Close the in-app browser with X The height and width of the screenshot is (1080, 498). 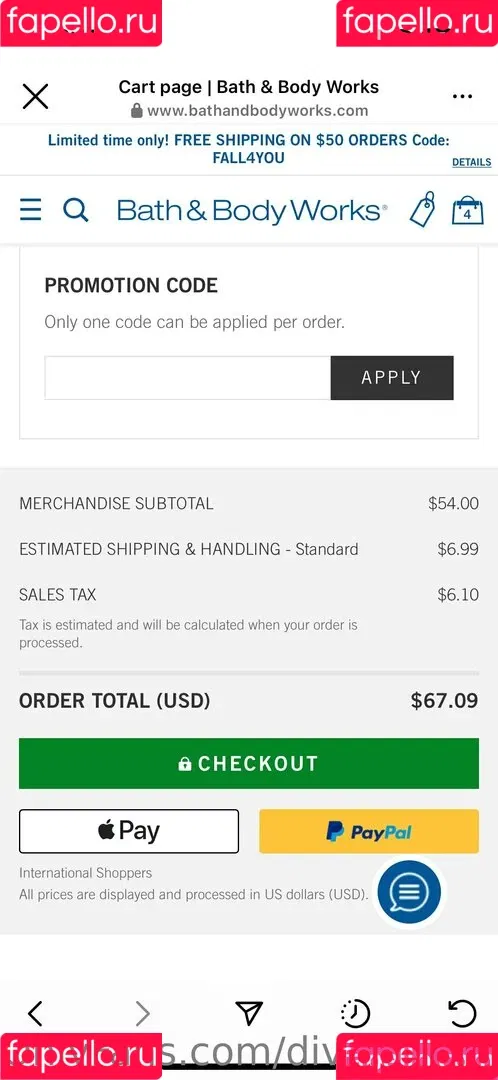tap(35, 96)
